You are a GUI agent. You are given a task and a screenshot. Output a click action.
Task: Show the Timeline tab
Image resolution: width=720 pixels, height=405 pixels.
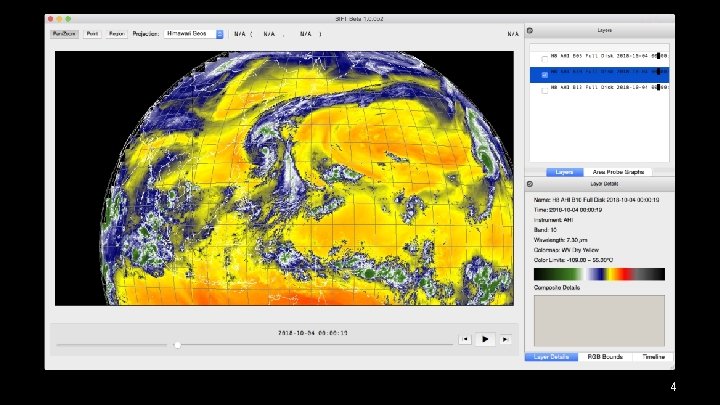click(x=652, y=357)
